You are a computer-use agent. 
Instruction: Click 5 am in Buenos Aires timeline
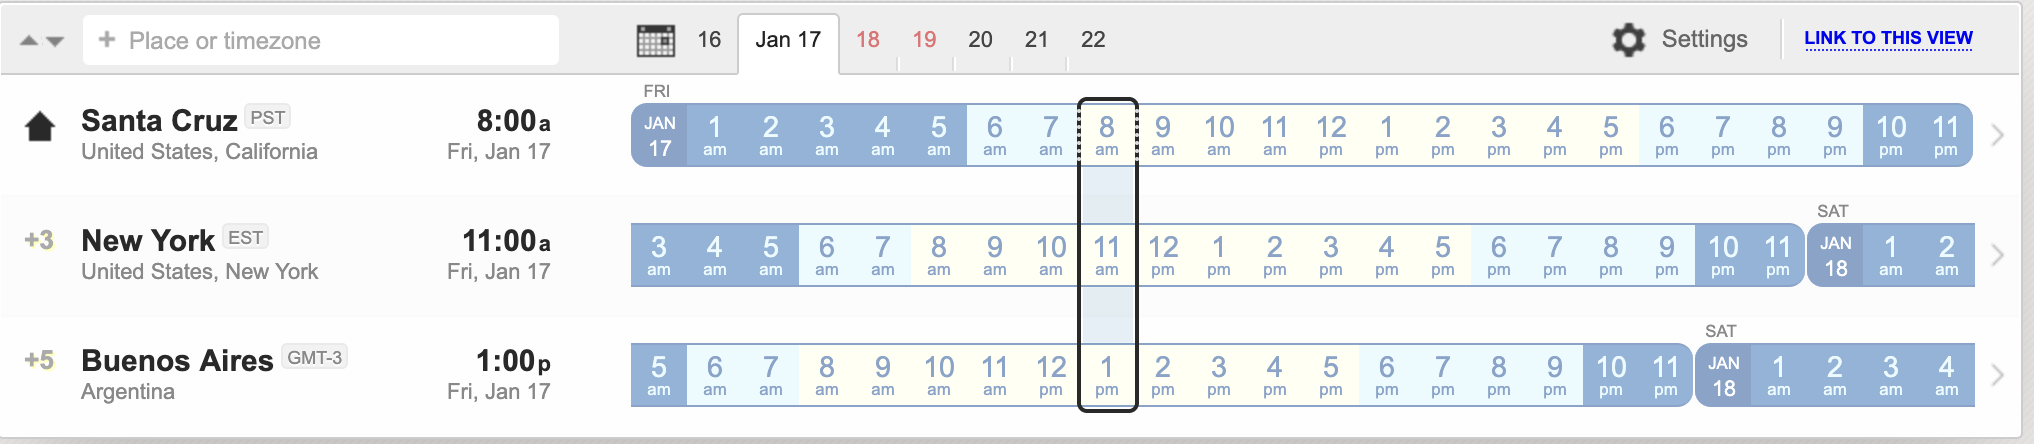tap(659, 375)
